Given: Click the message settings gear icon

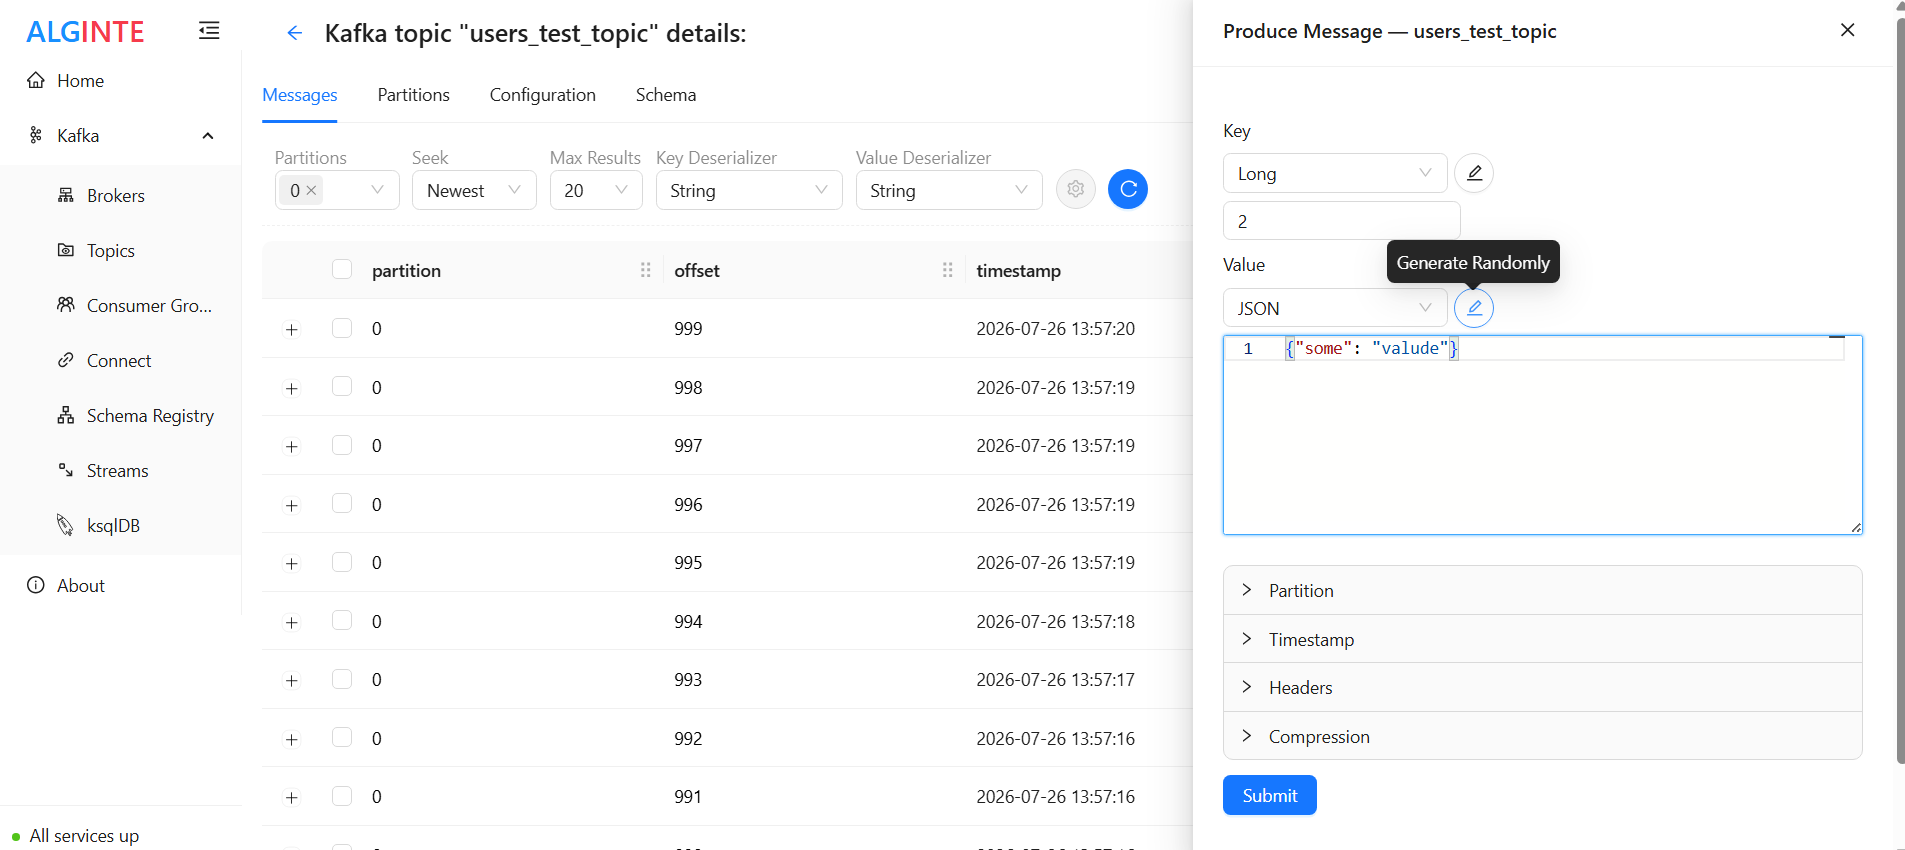Looking at the screenshot, I should coord(1076,189).
